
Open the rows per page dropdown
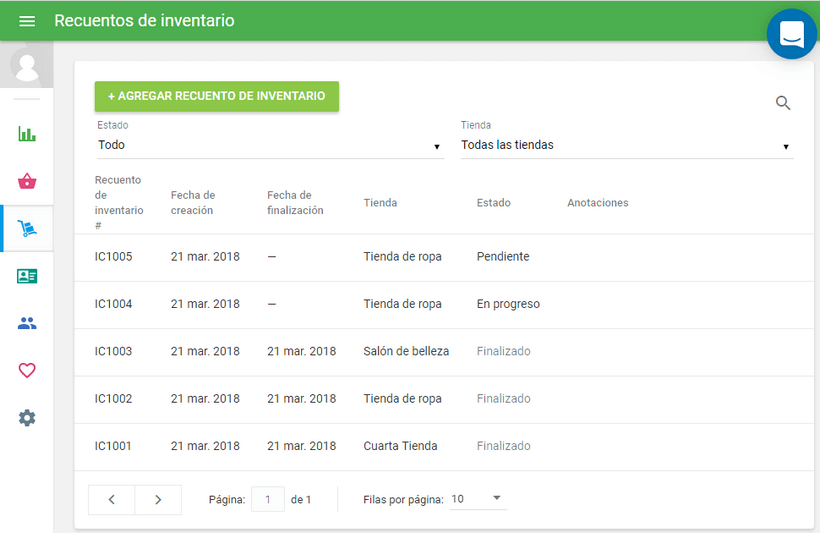pyautogui.click(x=478, y=499)
